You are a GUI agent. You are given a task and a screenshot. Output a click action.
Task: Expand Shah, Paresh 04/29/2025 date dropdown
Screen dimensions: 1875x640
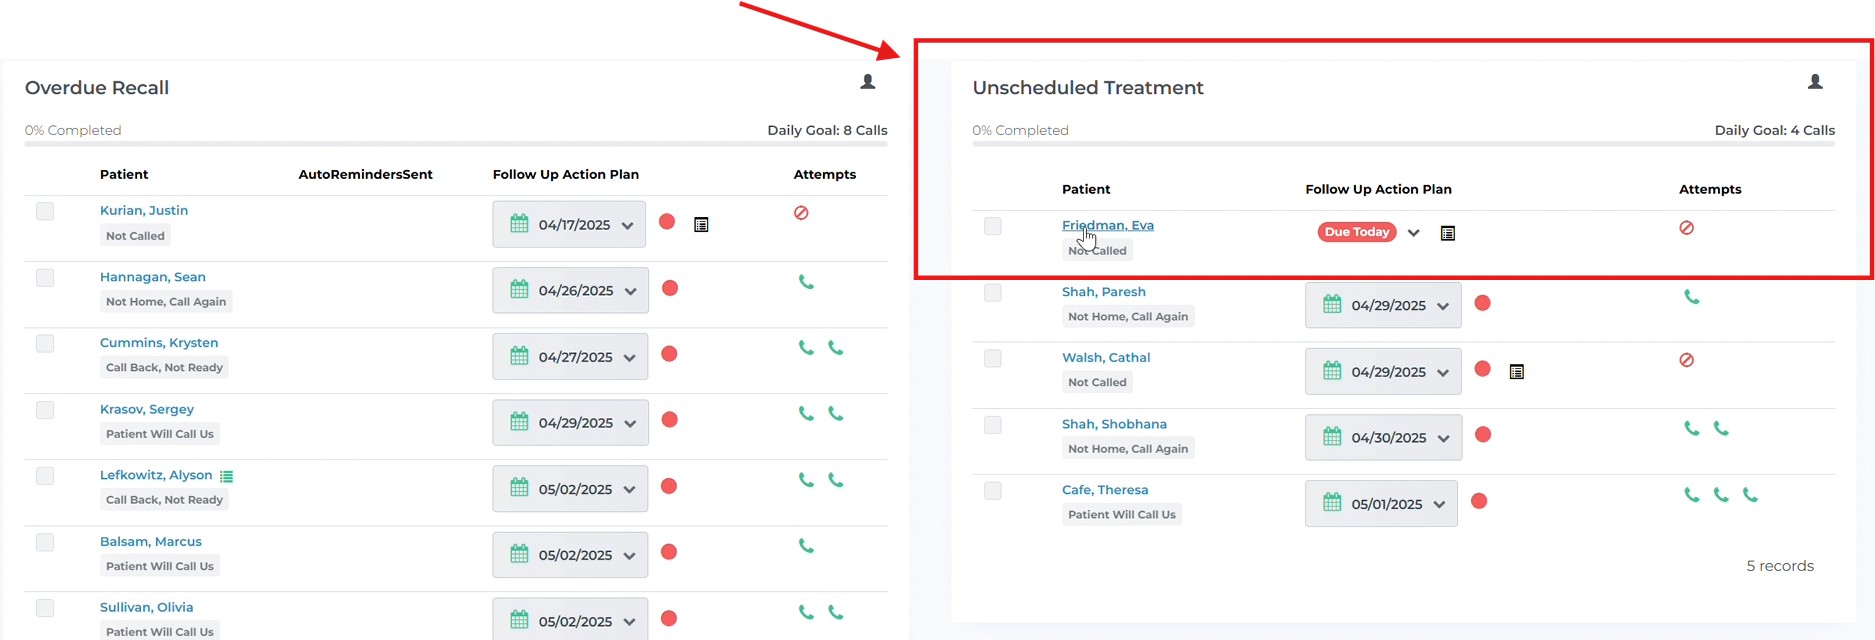[x=1443, y=307]
